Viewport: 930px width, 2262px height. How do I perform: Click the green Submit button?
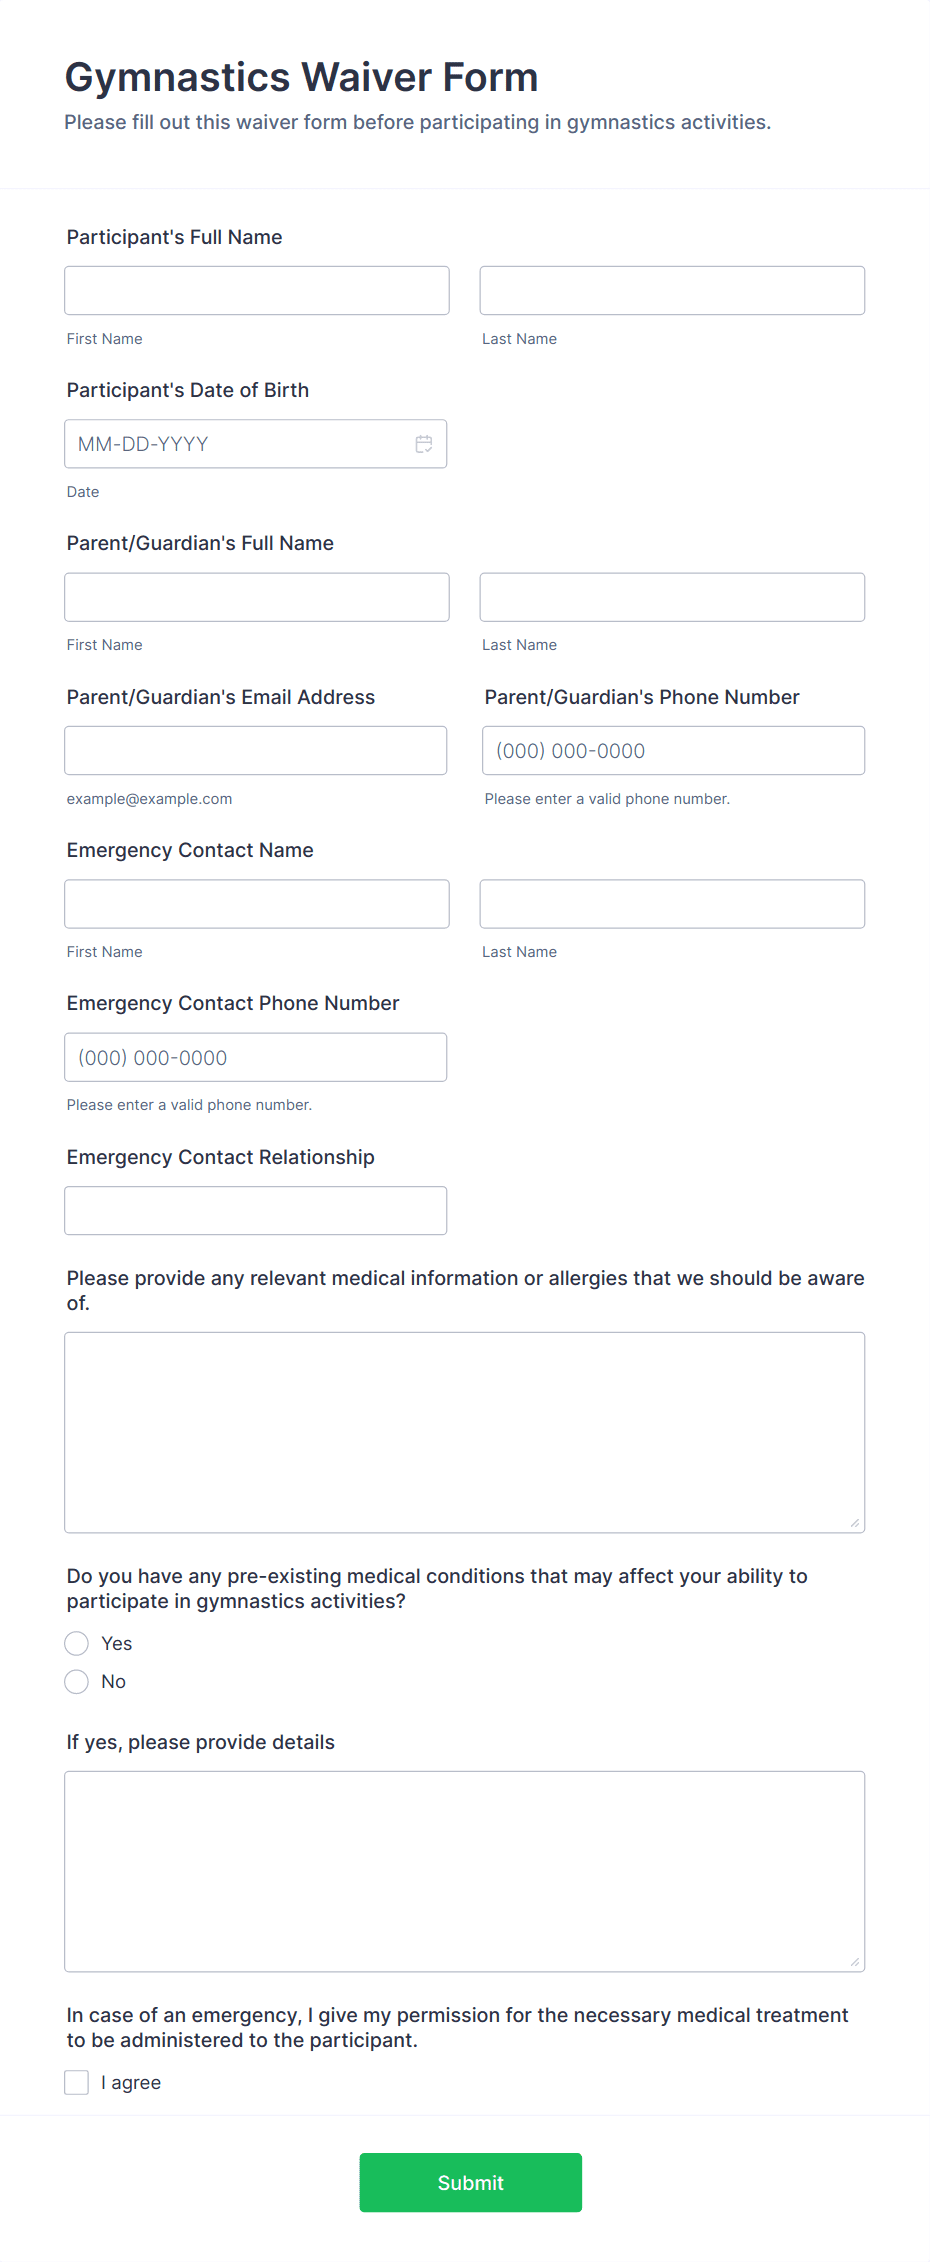coord(470,2183)
